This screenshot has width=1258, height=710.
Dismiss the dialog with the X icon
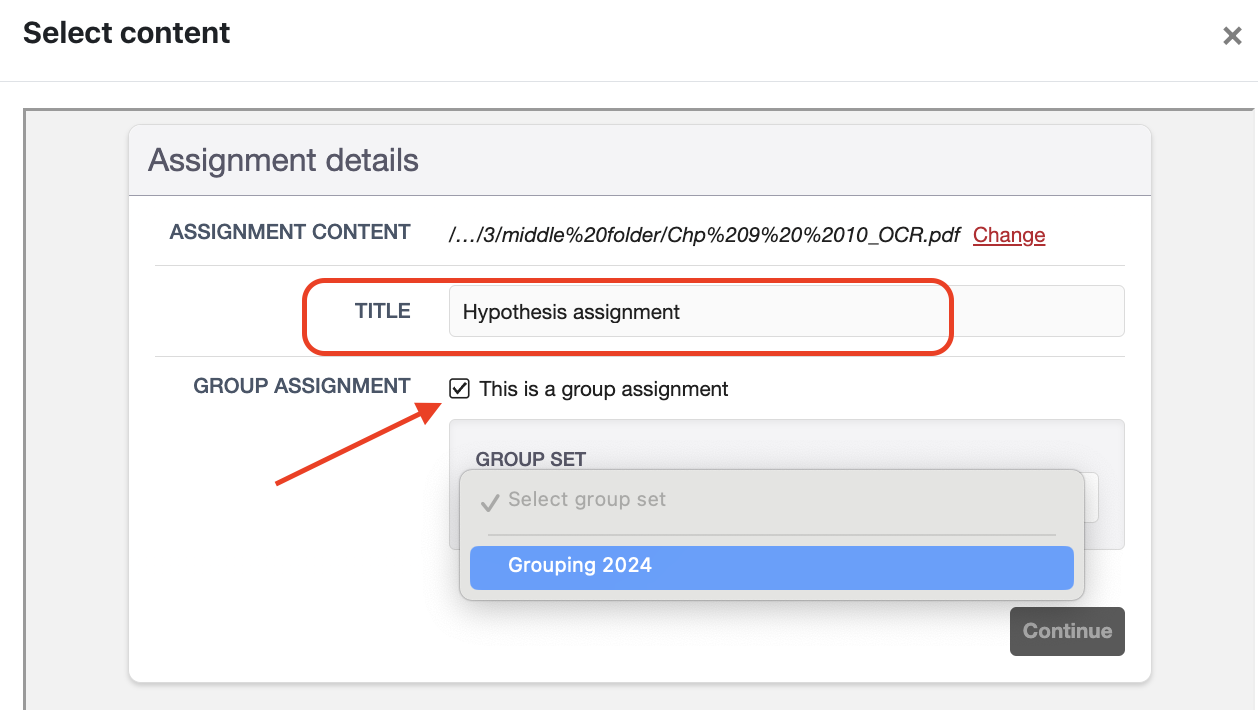(x=1231, y=36)
